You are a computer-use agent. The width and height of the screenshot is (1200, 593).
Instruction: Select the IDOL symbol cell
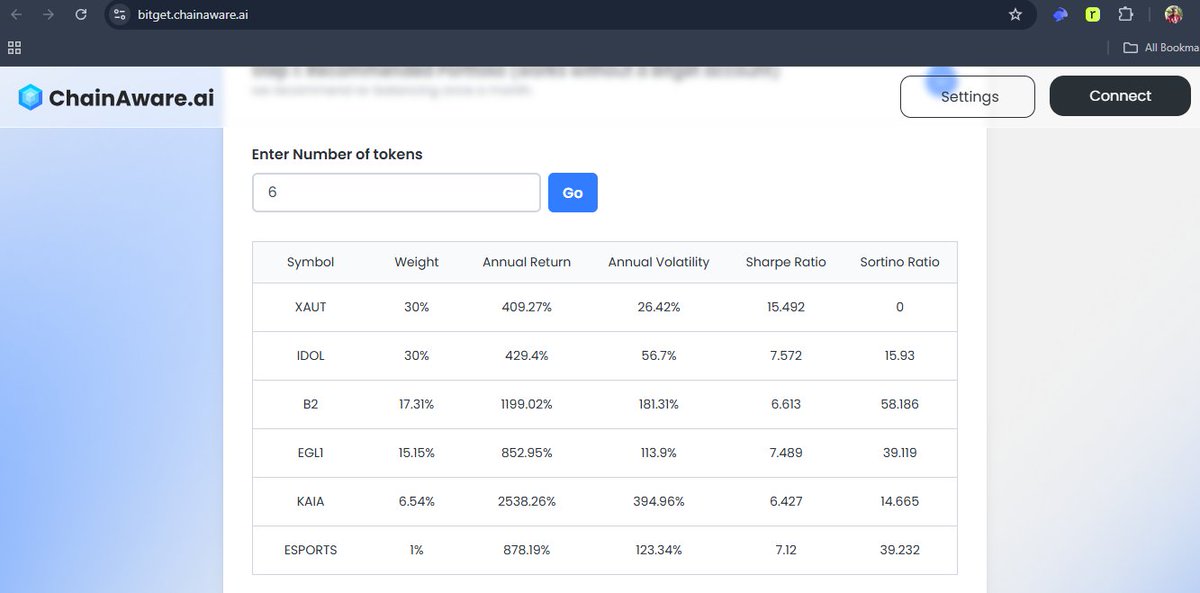[x=311, y=355]
